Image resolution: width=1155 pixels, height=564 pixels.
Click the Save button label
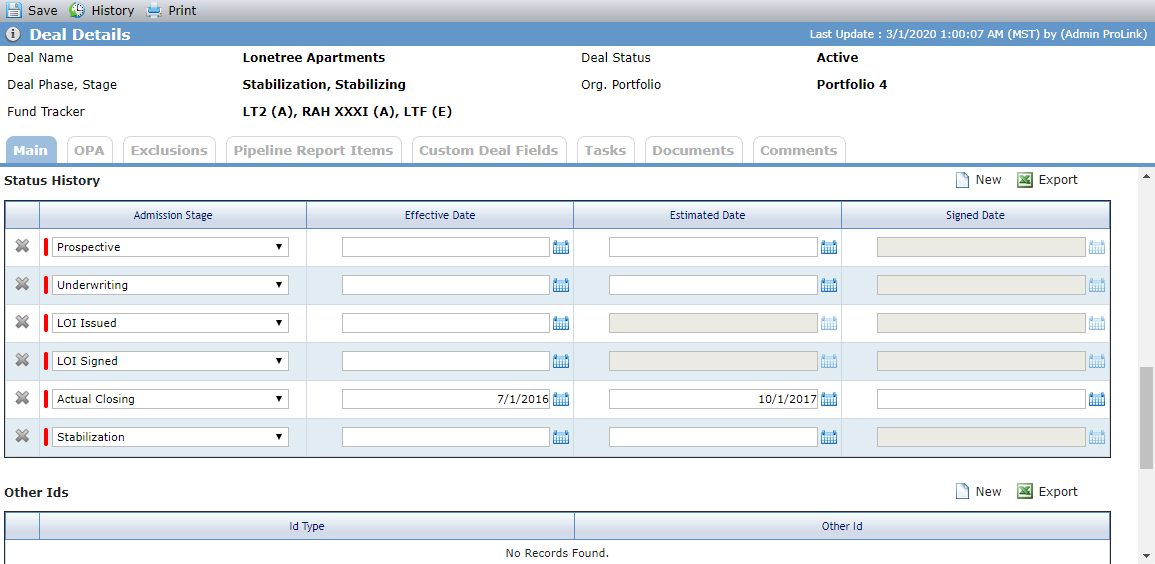pos(43,11)
